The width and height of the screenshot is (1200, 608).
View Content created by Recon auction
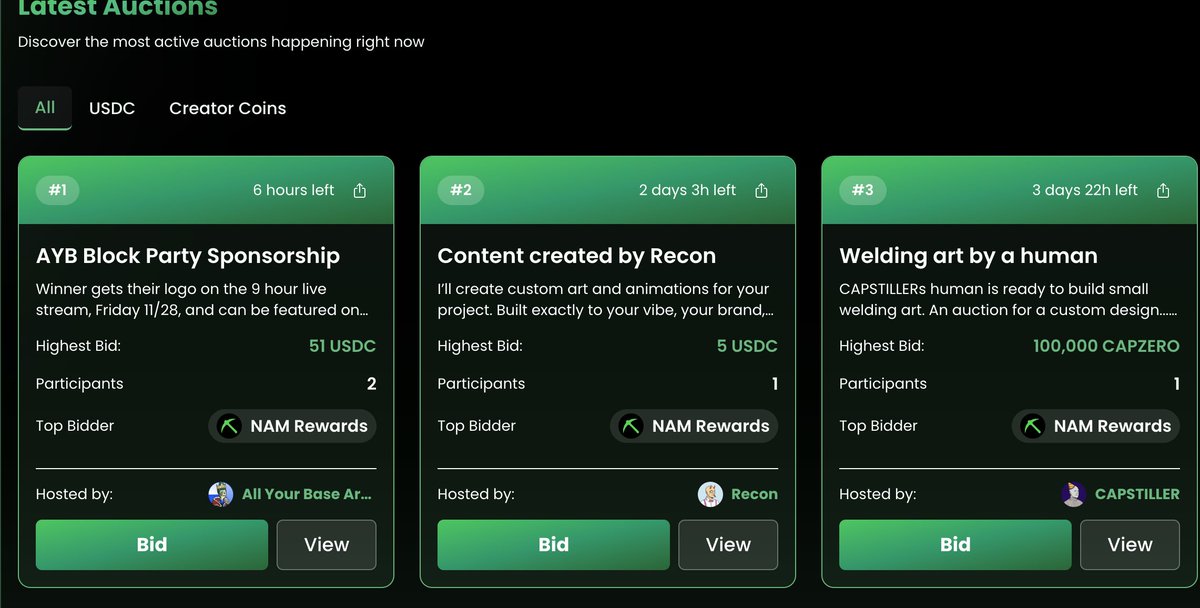728,545
